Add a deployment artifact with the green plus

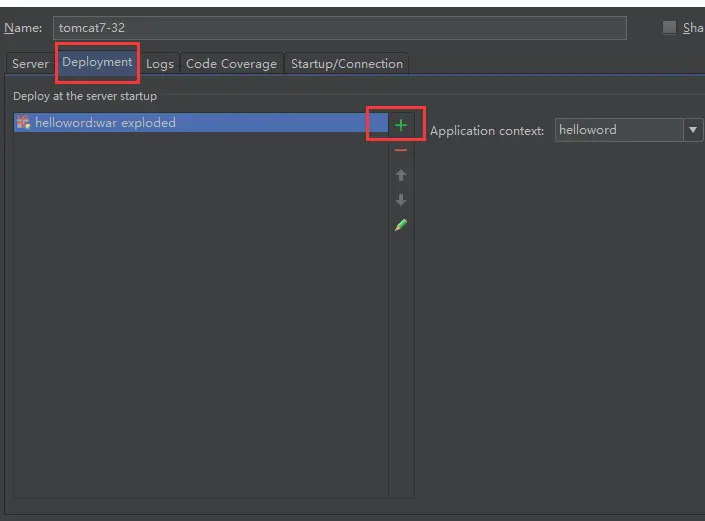coord(401,125)
